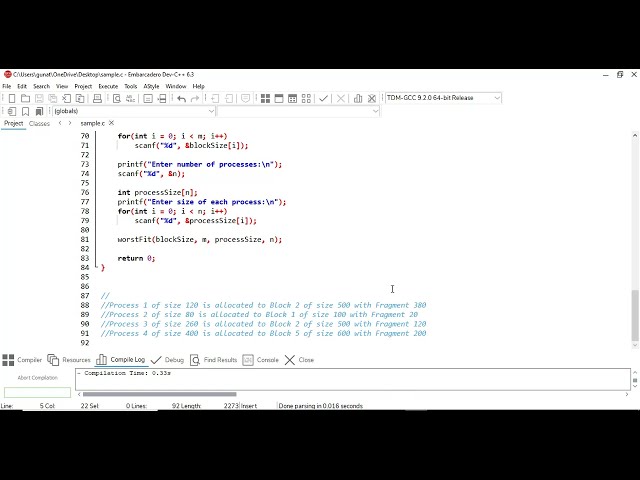Click the Syntax Check checkmark icon
Image resolution: width=640 pixels, height=480 pixels.
pyautogui.click(x=324, y=98)
